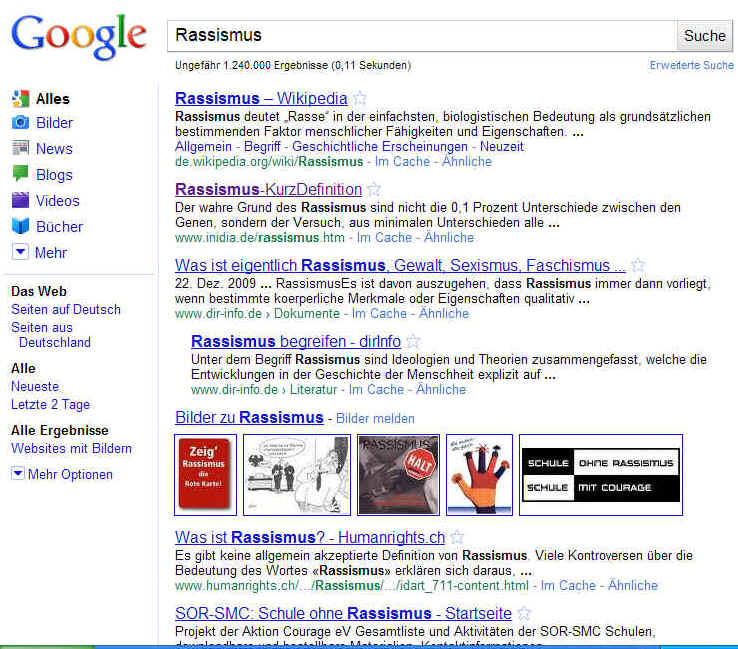Open Bilder zu Rassismus link
The image size is (738, 649).
[x=249, y=417]
